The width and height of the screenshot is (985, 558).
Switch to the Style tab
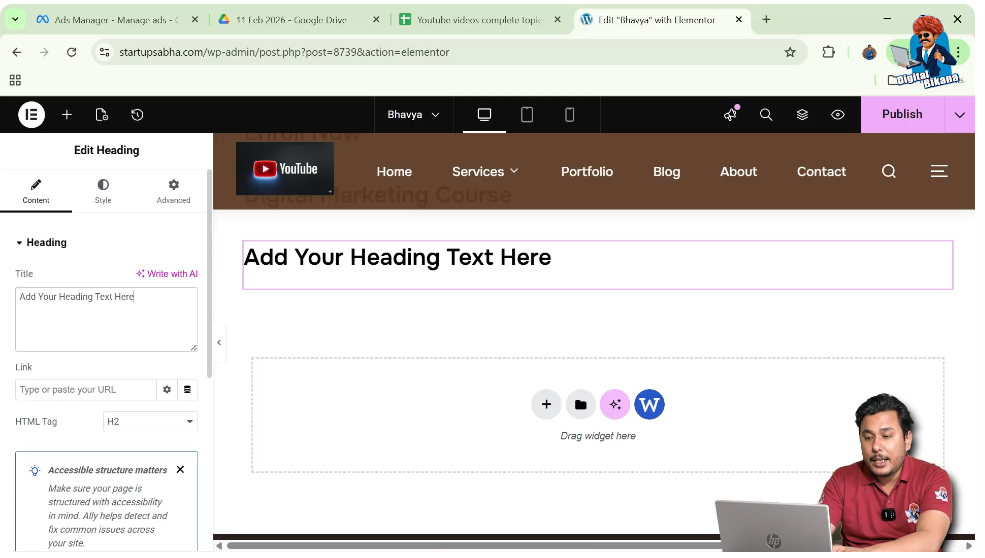click(103, 191)
